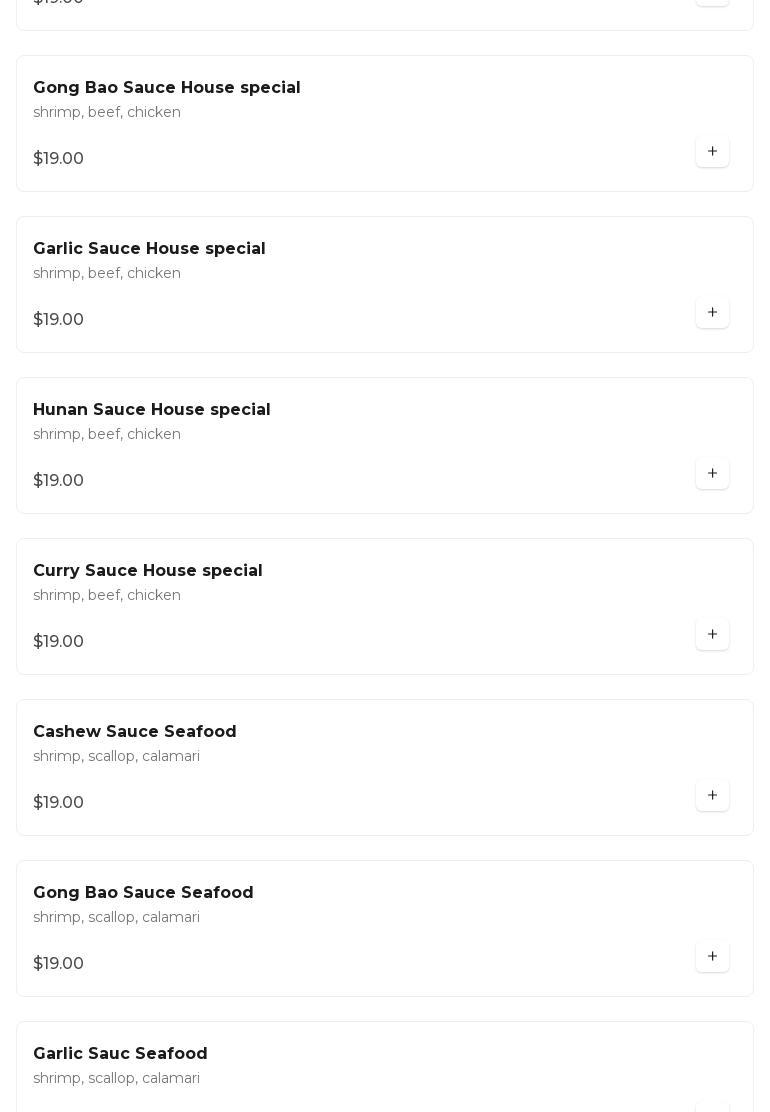Click the ingredients line under Garlic Sauc Seafood
This screenshot has height=1112, width=770.
pyautogui.click(x=116, y=1078)
